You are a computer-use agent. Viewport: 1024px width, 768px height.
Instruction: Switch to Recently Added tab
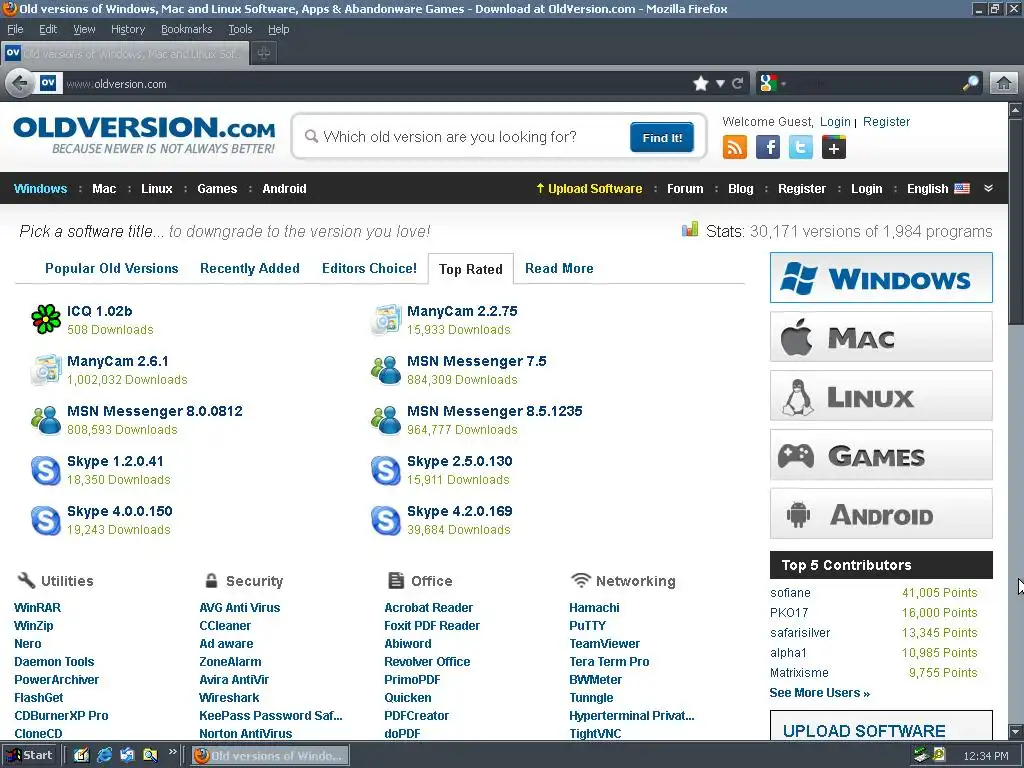(249, 268)
